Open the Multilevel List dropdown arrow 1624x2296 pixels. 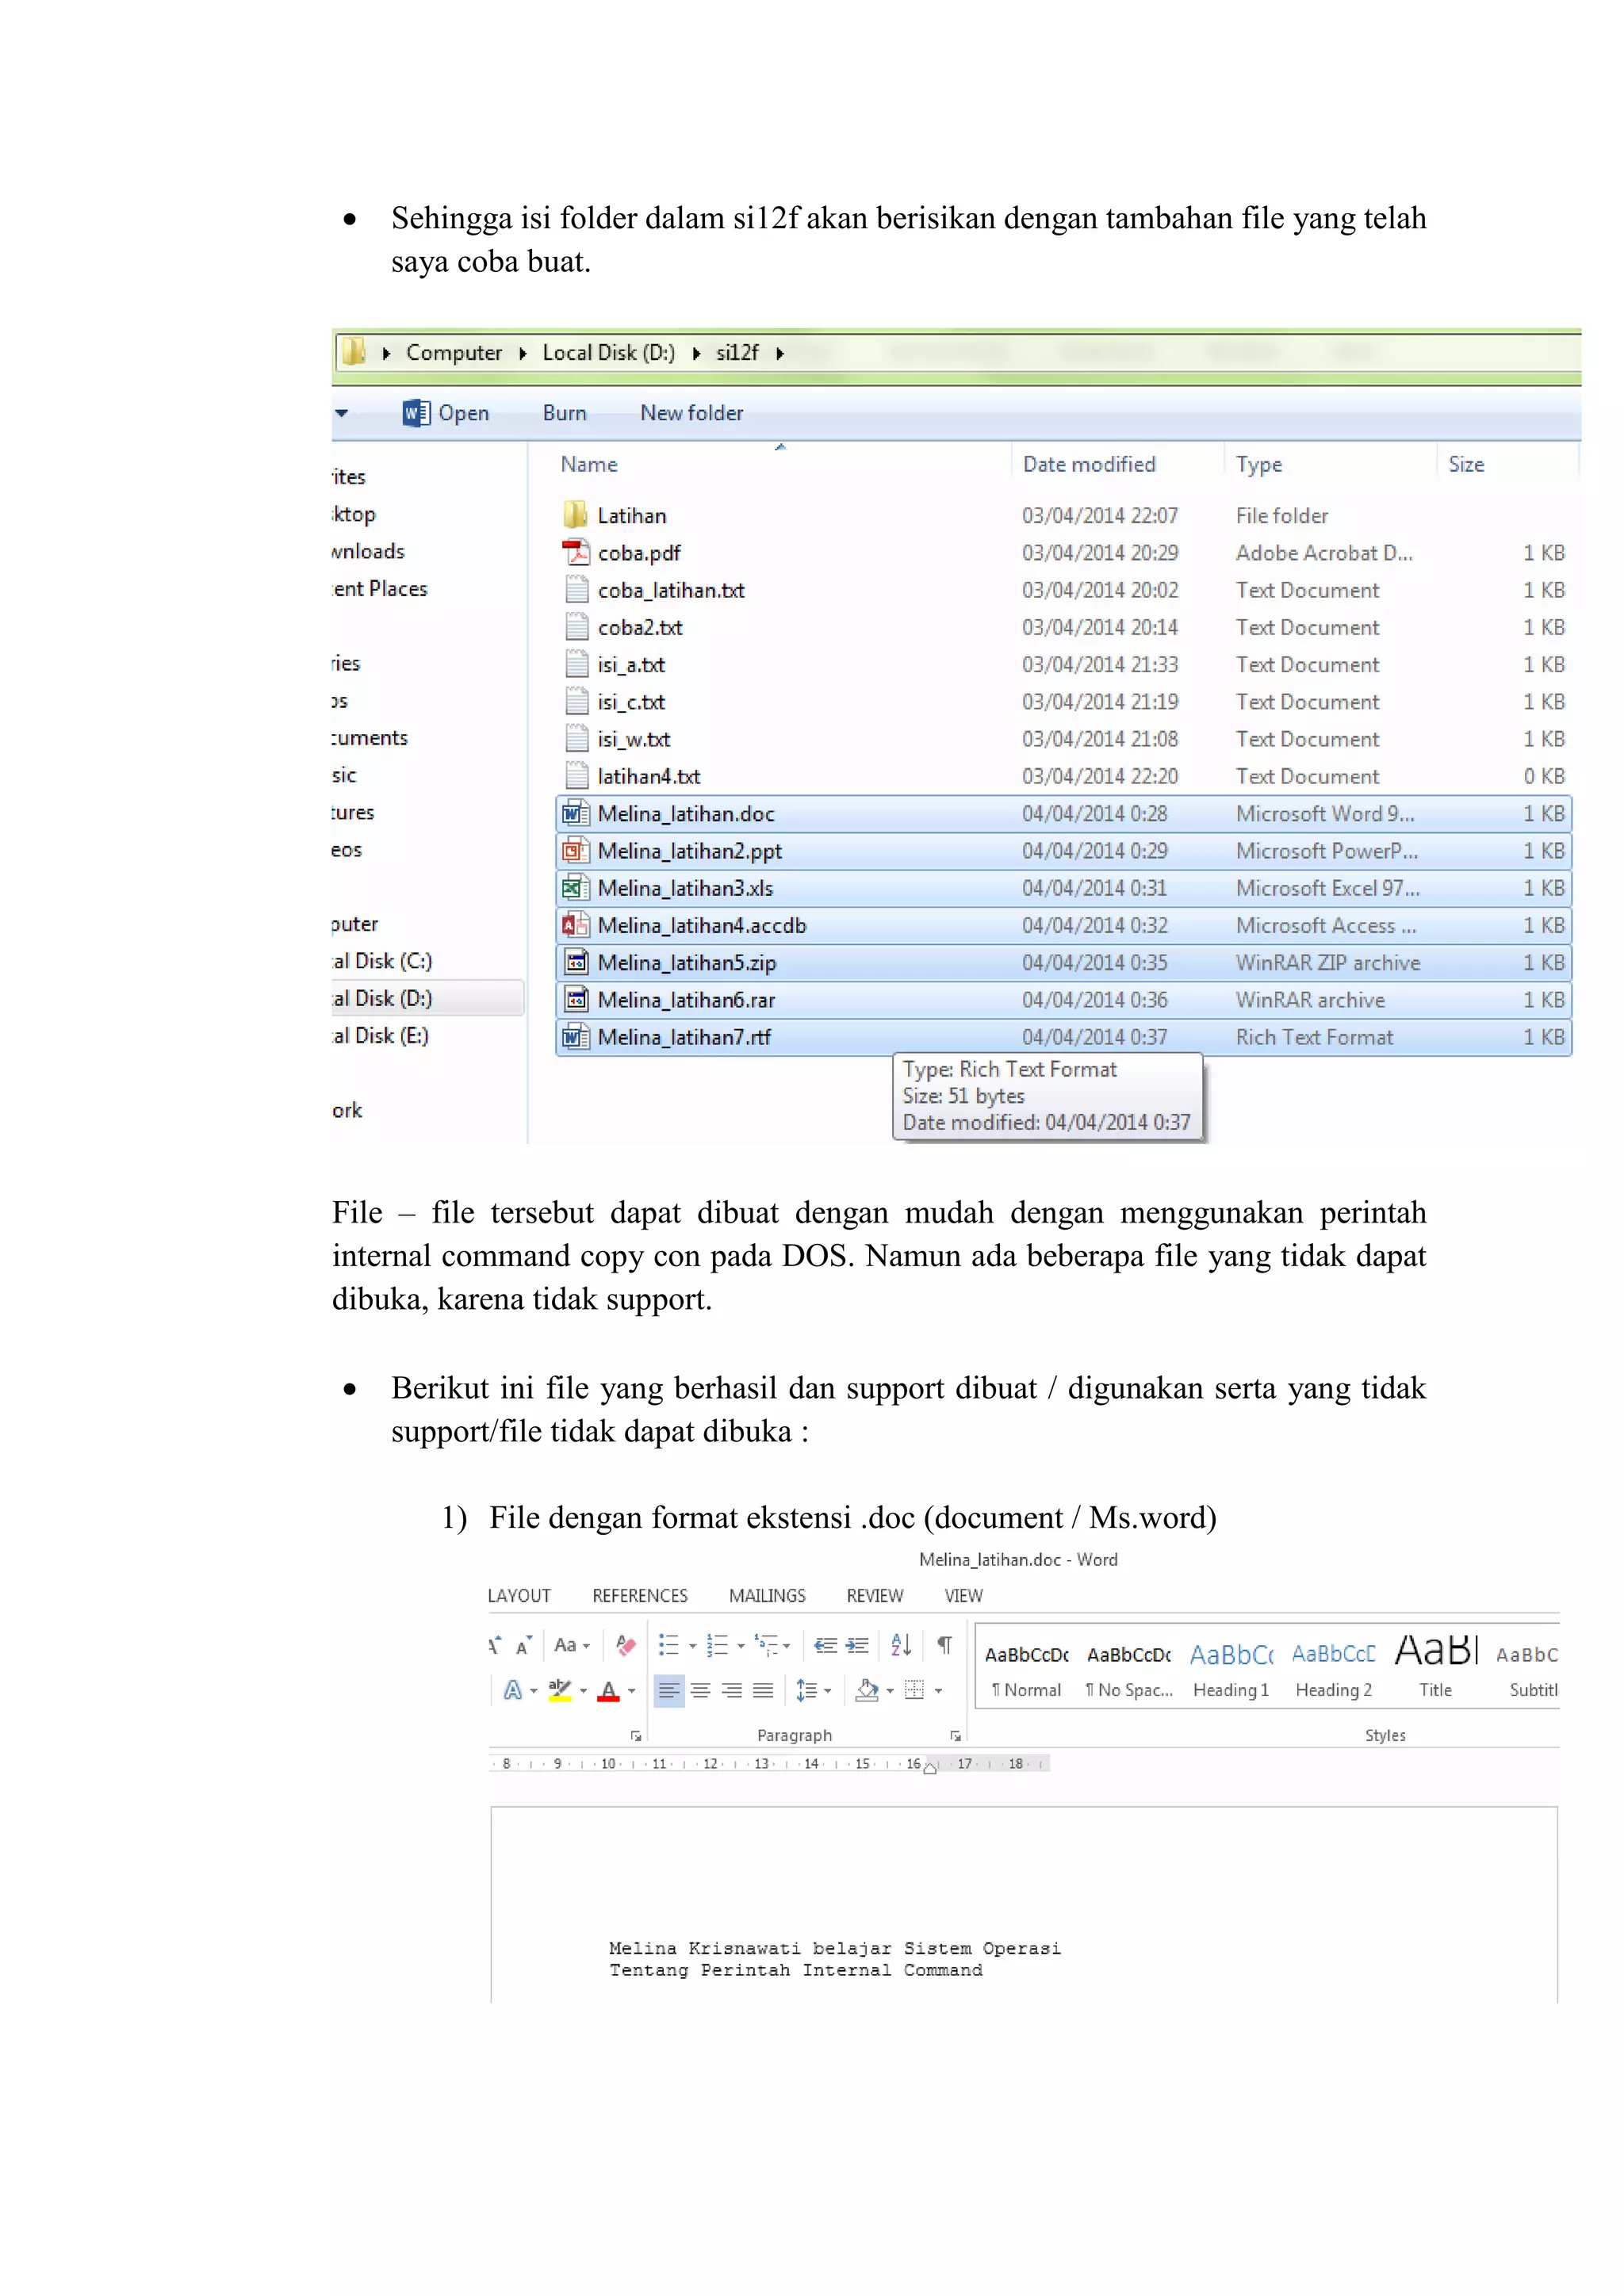(x=787, y=1646)
